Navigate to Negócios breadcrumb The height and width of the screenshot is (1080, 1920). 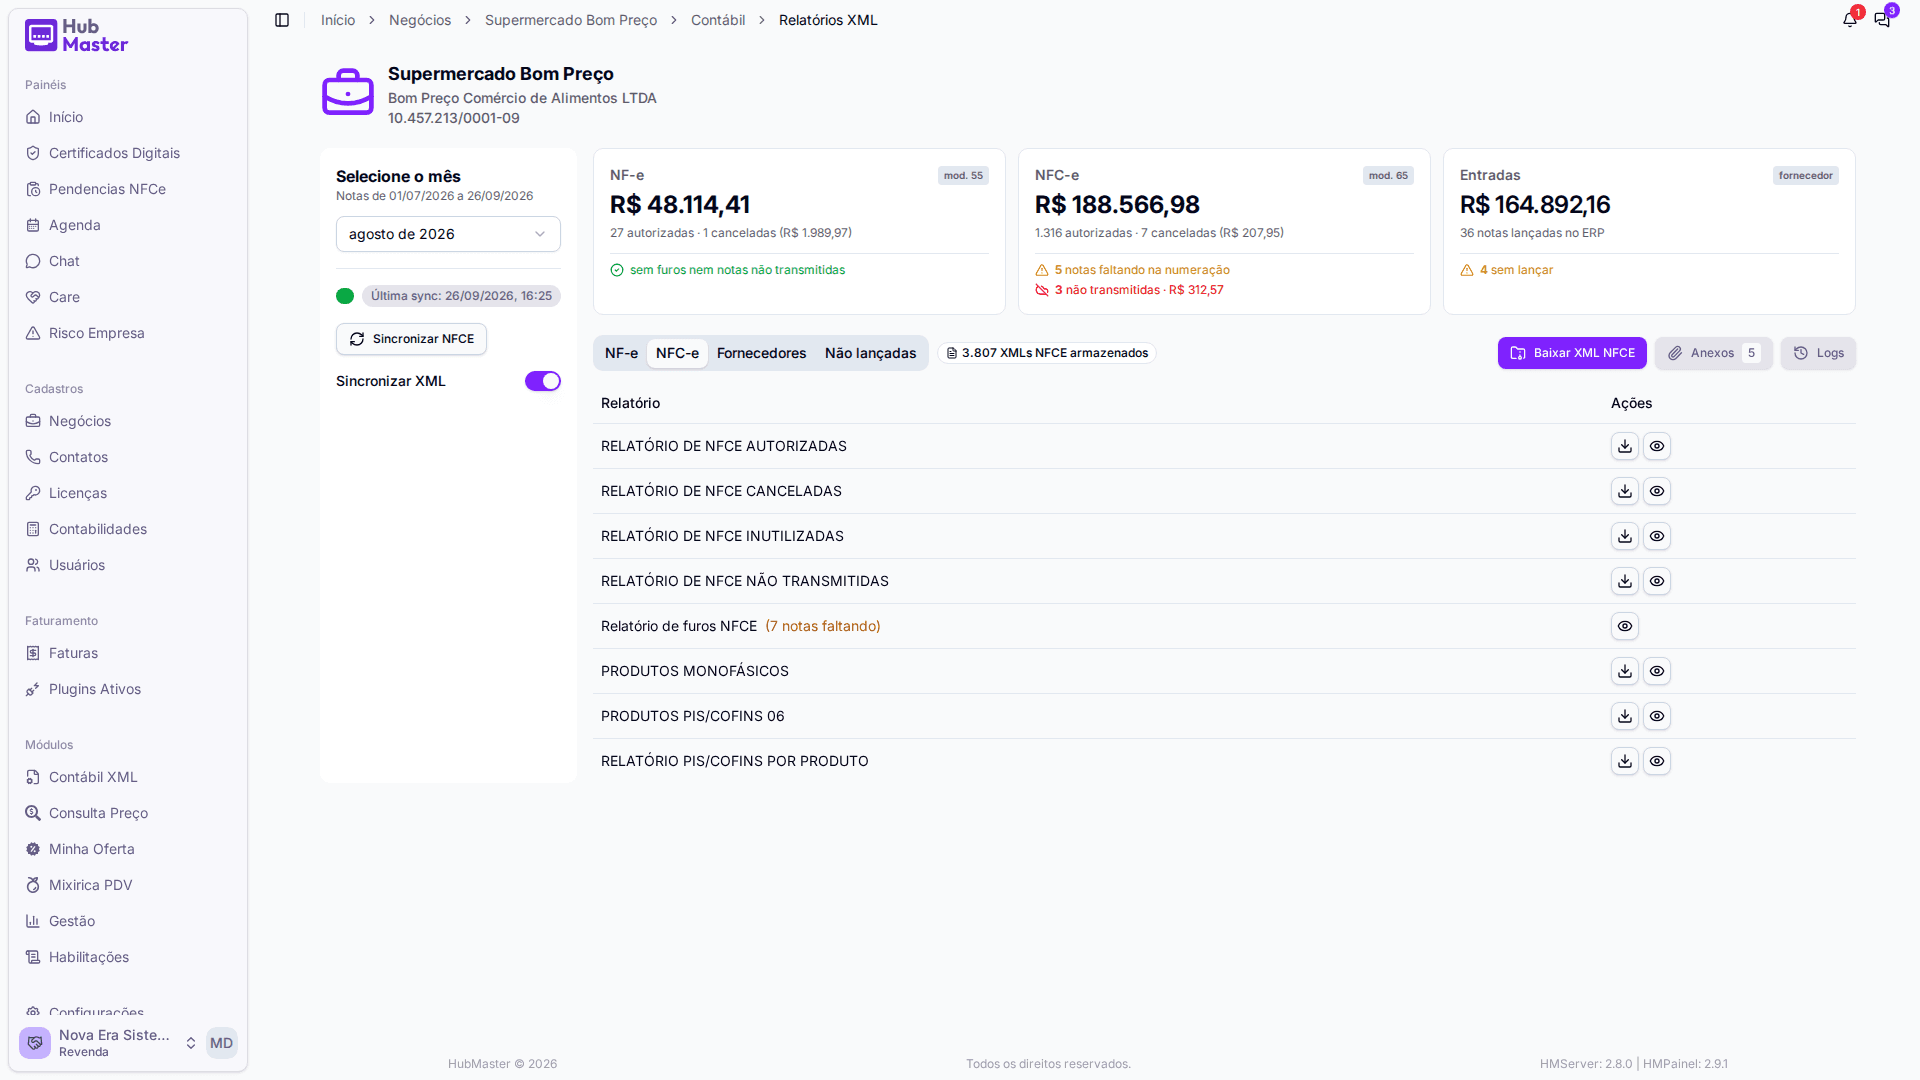[x=420, y=20]
